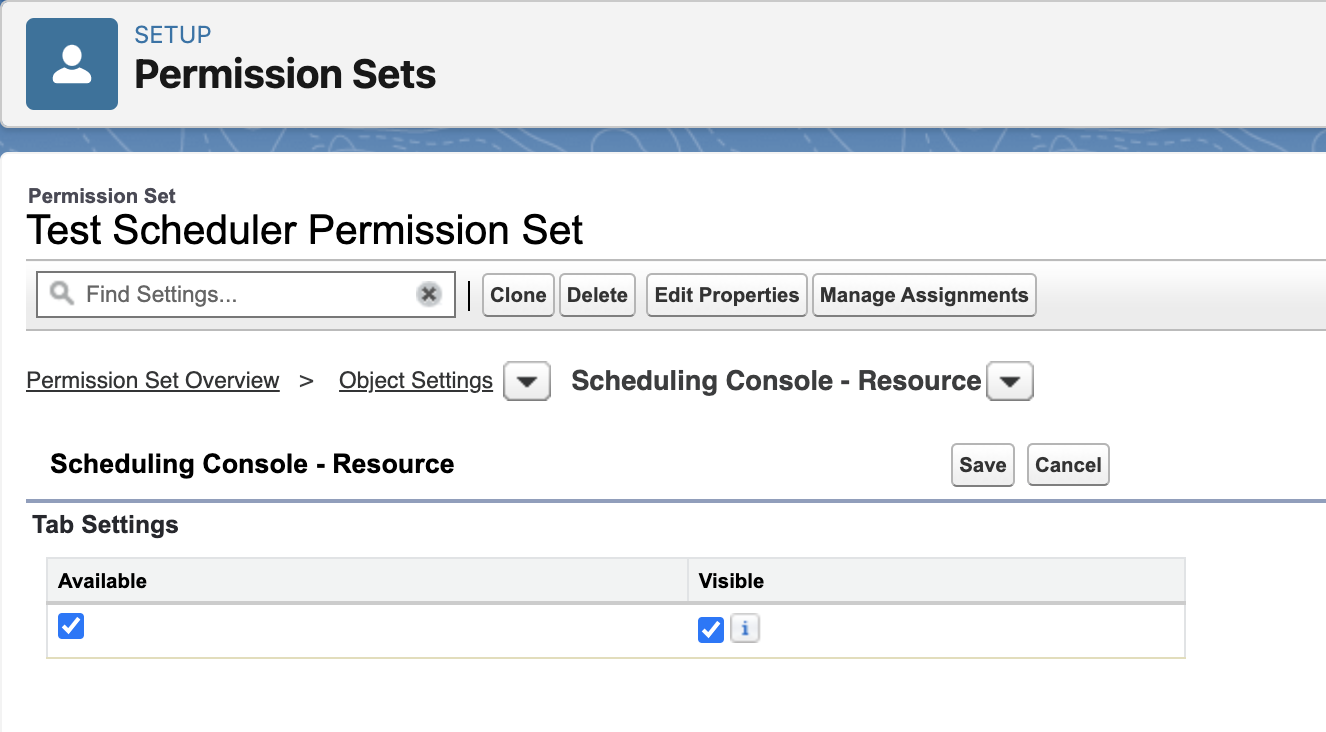Expand the dropdown next to Object Settings
Screen dimensions: 1326x732
(x=527, y=382)
